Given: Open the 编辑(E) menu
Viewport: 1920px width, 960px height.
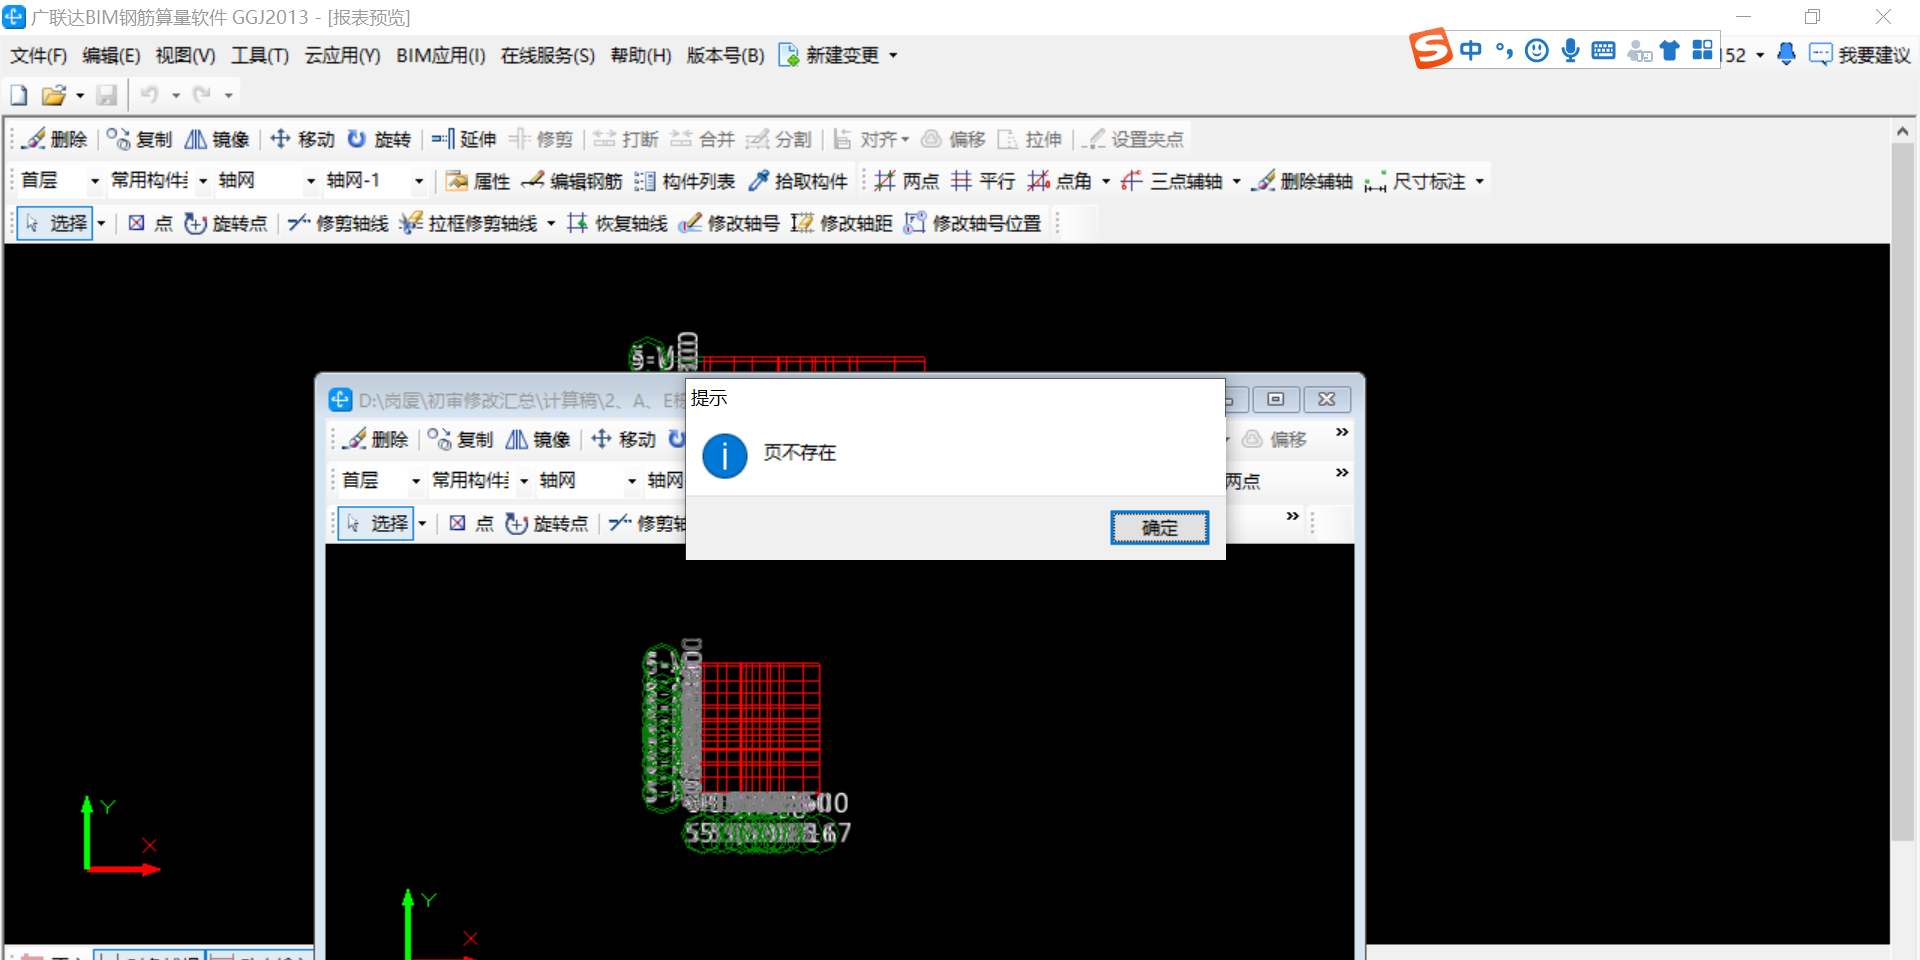Looking at the screenshot, I should (111, 55).
